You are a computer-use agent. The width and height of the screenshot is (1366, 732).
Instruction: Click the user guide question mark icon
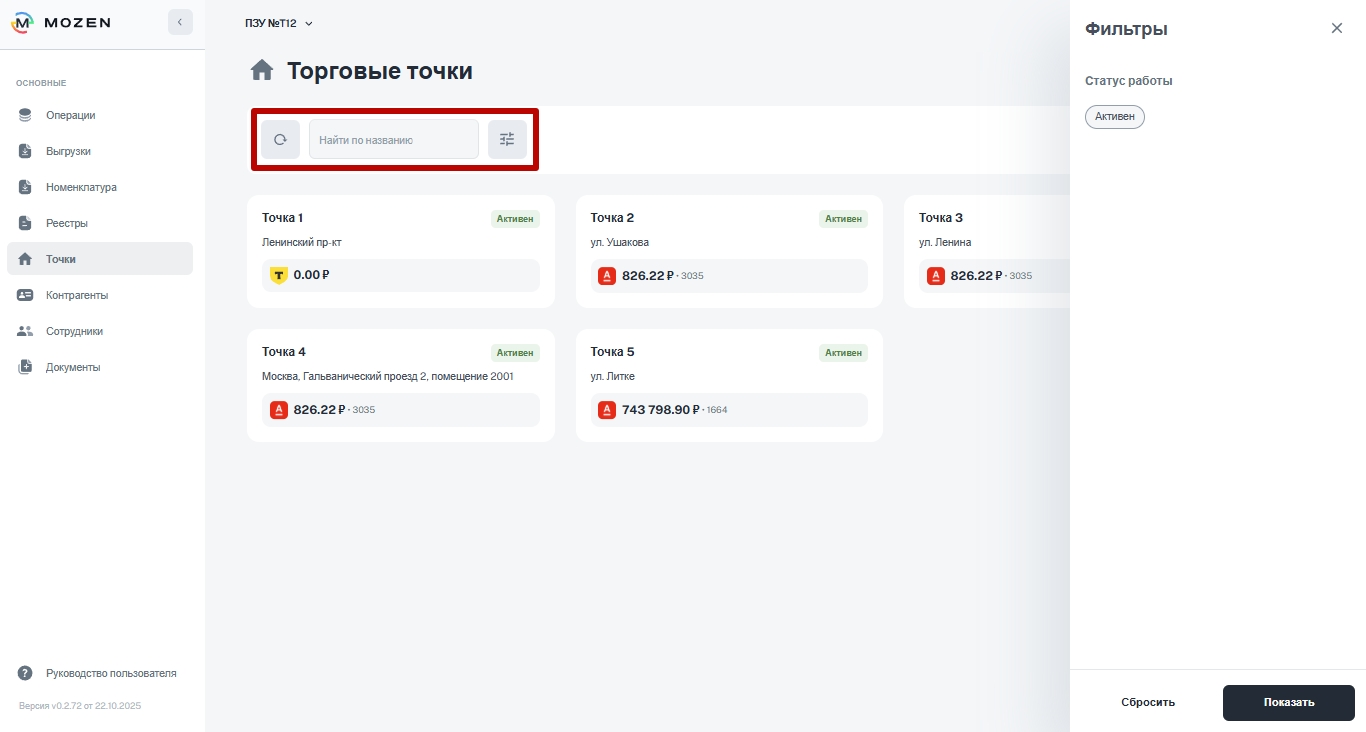click(x=25, y=673)
